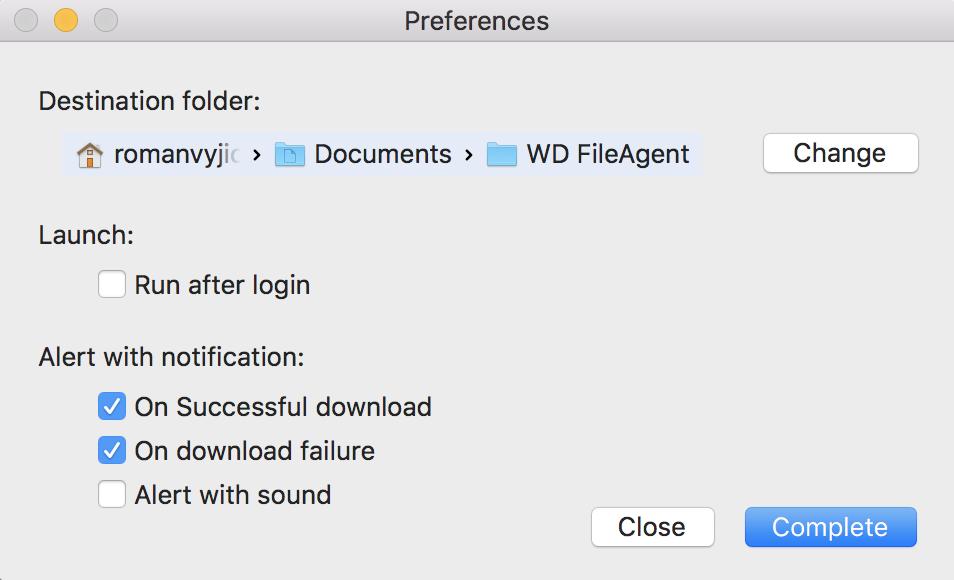Click the Close button
Image resolution: width=954 pixels, height=580 pixels.
[652, 527]
